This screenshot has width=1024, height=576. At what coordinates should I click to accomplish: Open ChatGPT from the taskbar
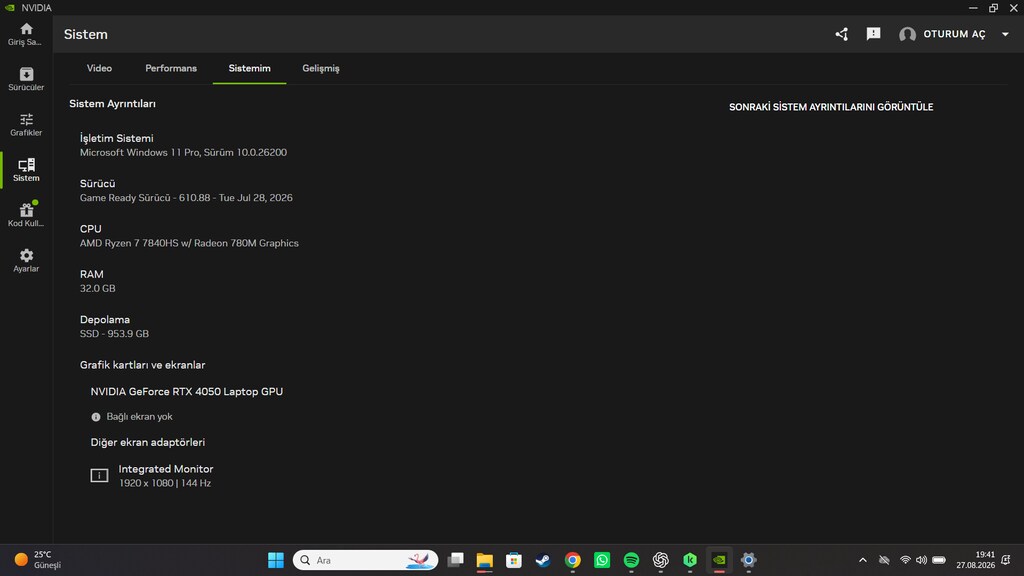click(x=661, y=560)
